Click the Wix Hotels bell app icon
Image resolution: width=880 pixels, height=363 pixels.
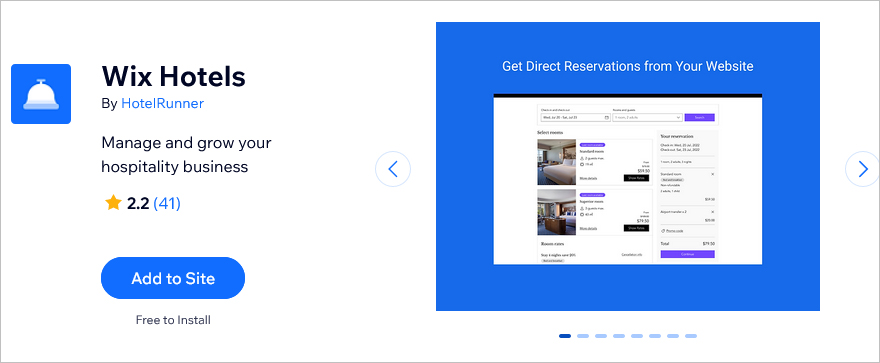click(41, 94)
